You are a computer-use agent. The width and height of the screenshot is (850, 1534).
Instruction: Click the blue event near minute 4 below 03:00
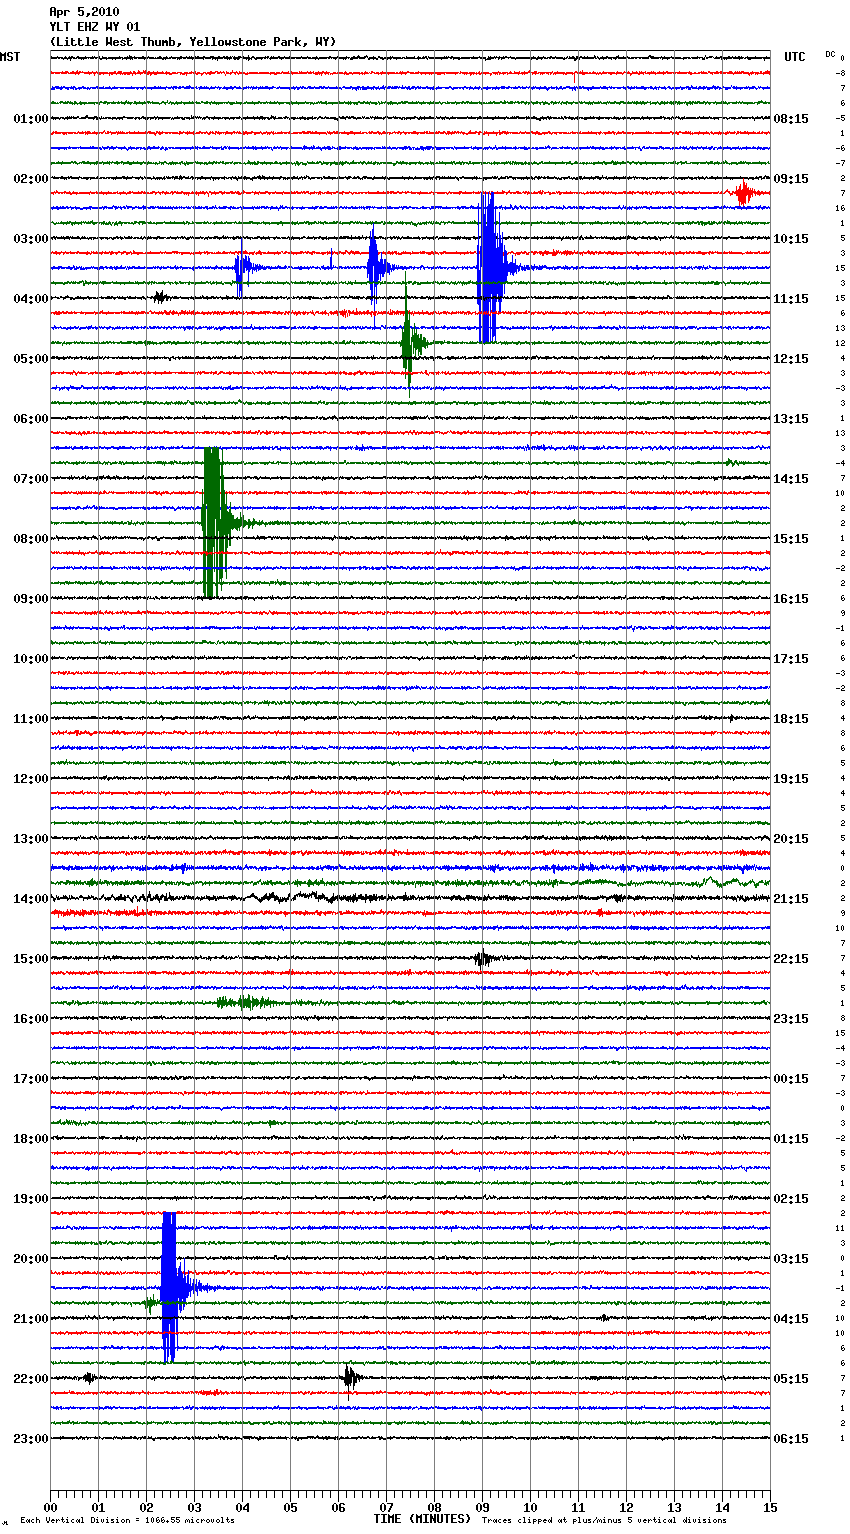(243, 268)
